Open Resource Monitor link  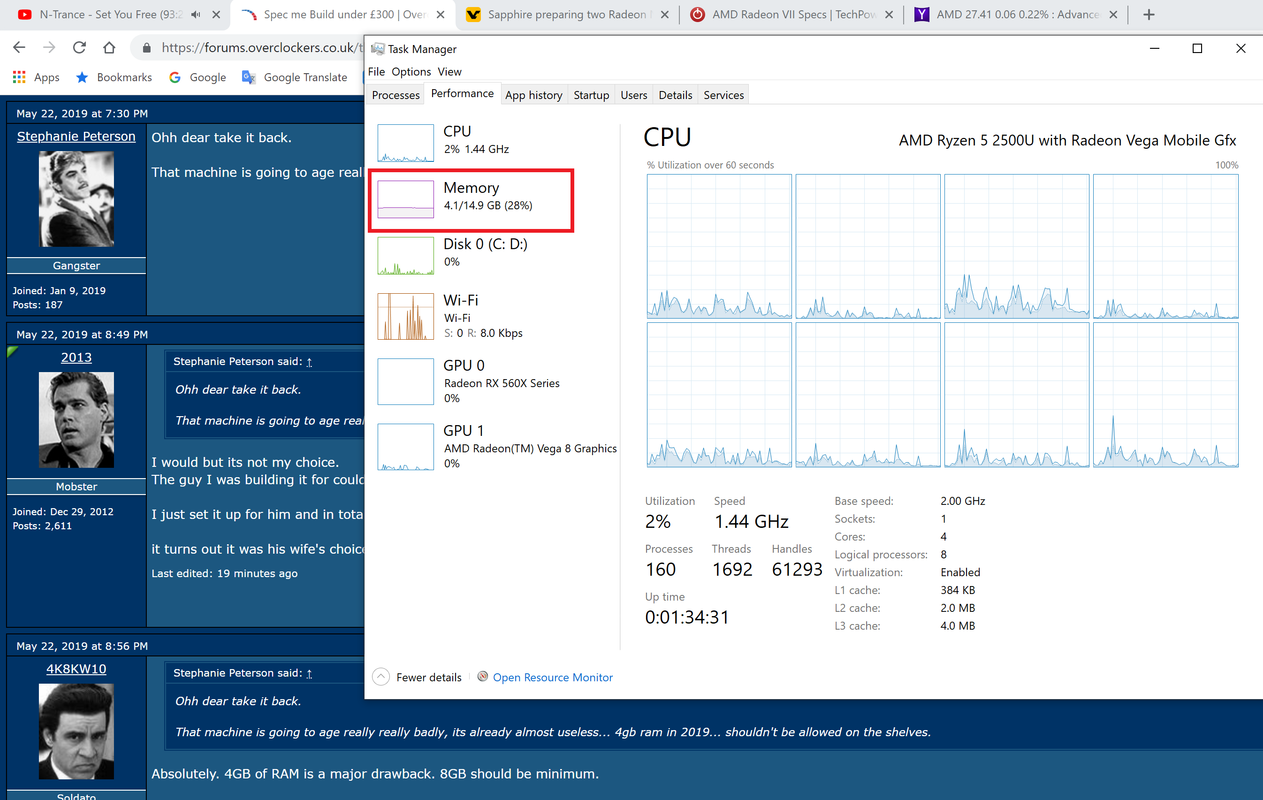click(x=552, y=677)
